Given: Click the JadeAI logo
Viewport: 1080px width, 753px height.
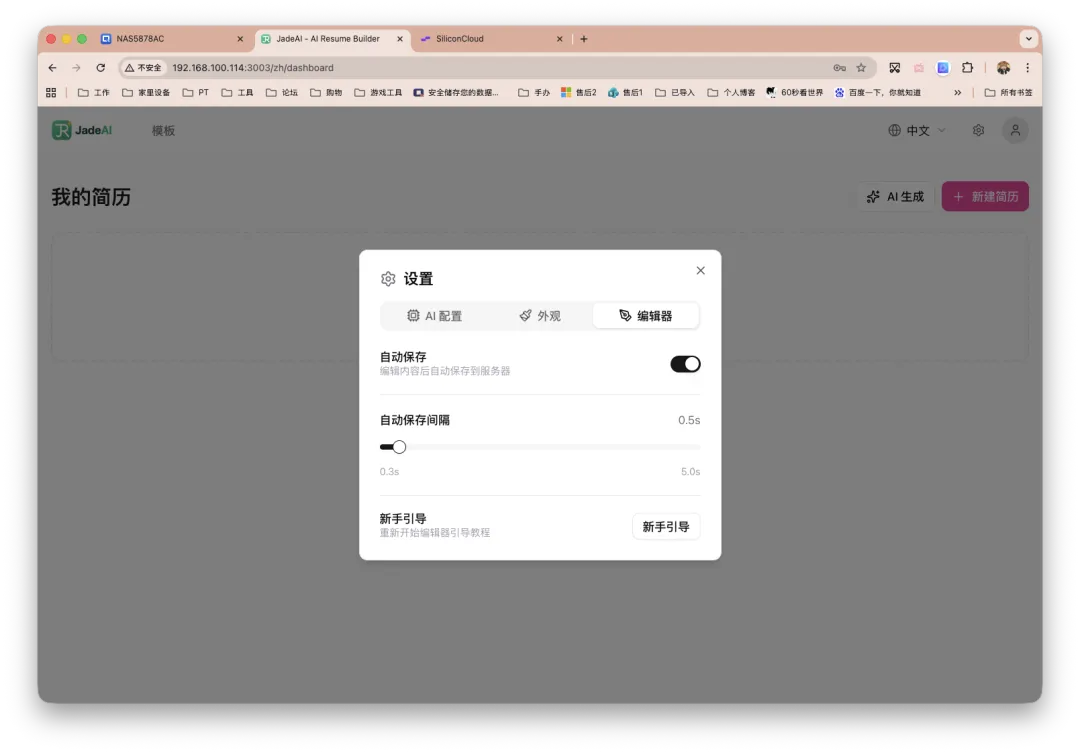Looking at the screenshot, I should coord(82,130).
